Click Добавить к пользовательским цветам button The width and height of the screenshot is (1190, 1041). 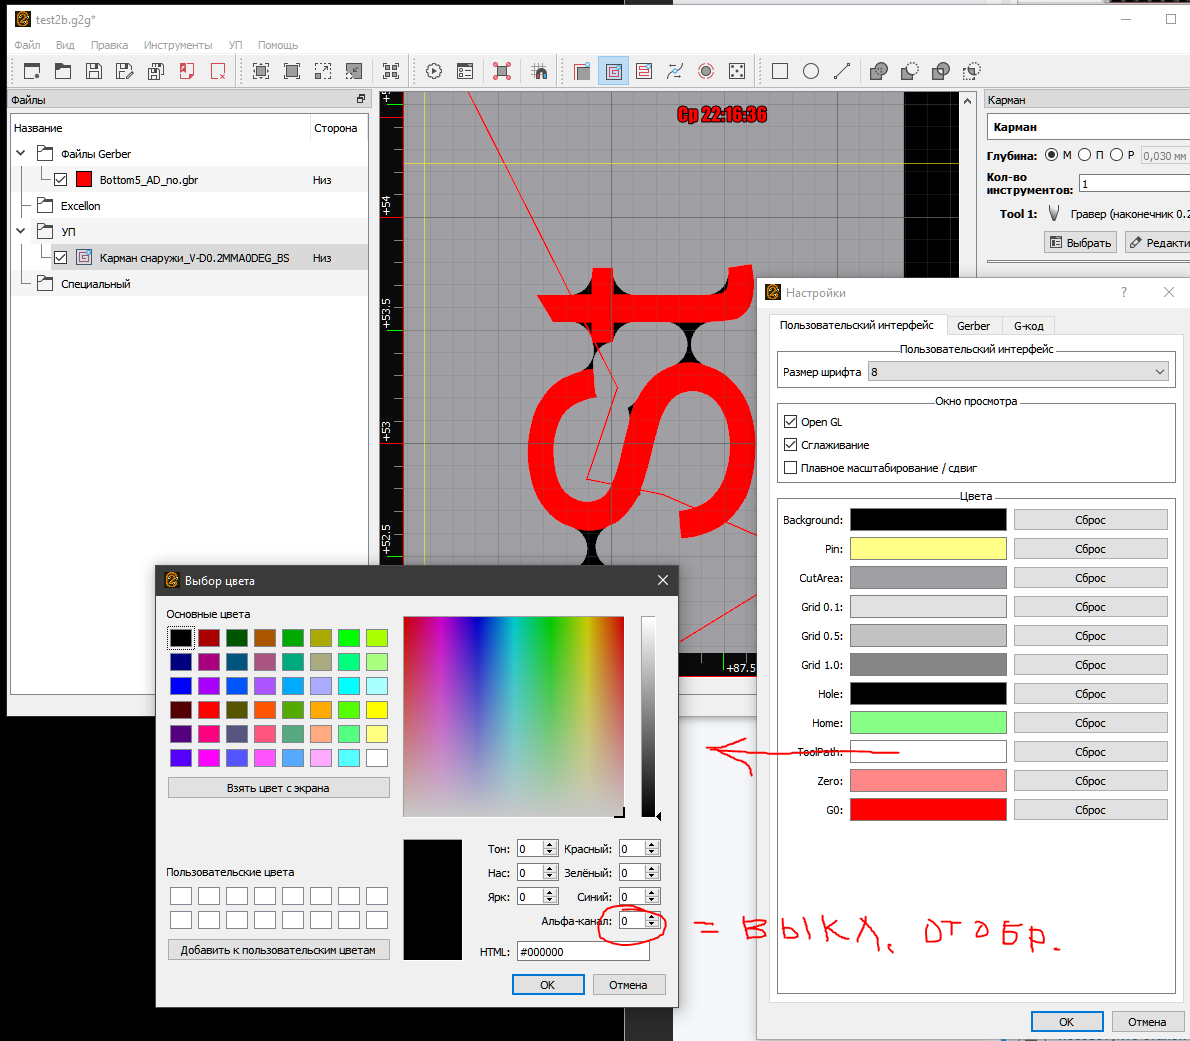(x=279, y=950)
